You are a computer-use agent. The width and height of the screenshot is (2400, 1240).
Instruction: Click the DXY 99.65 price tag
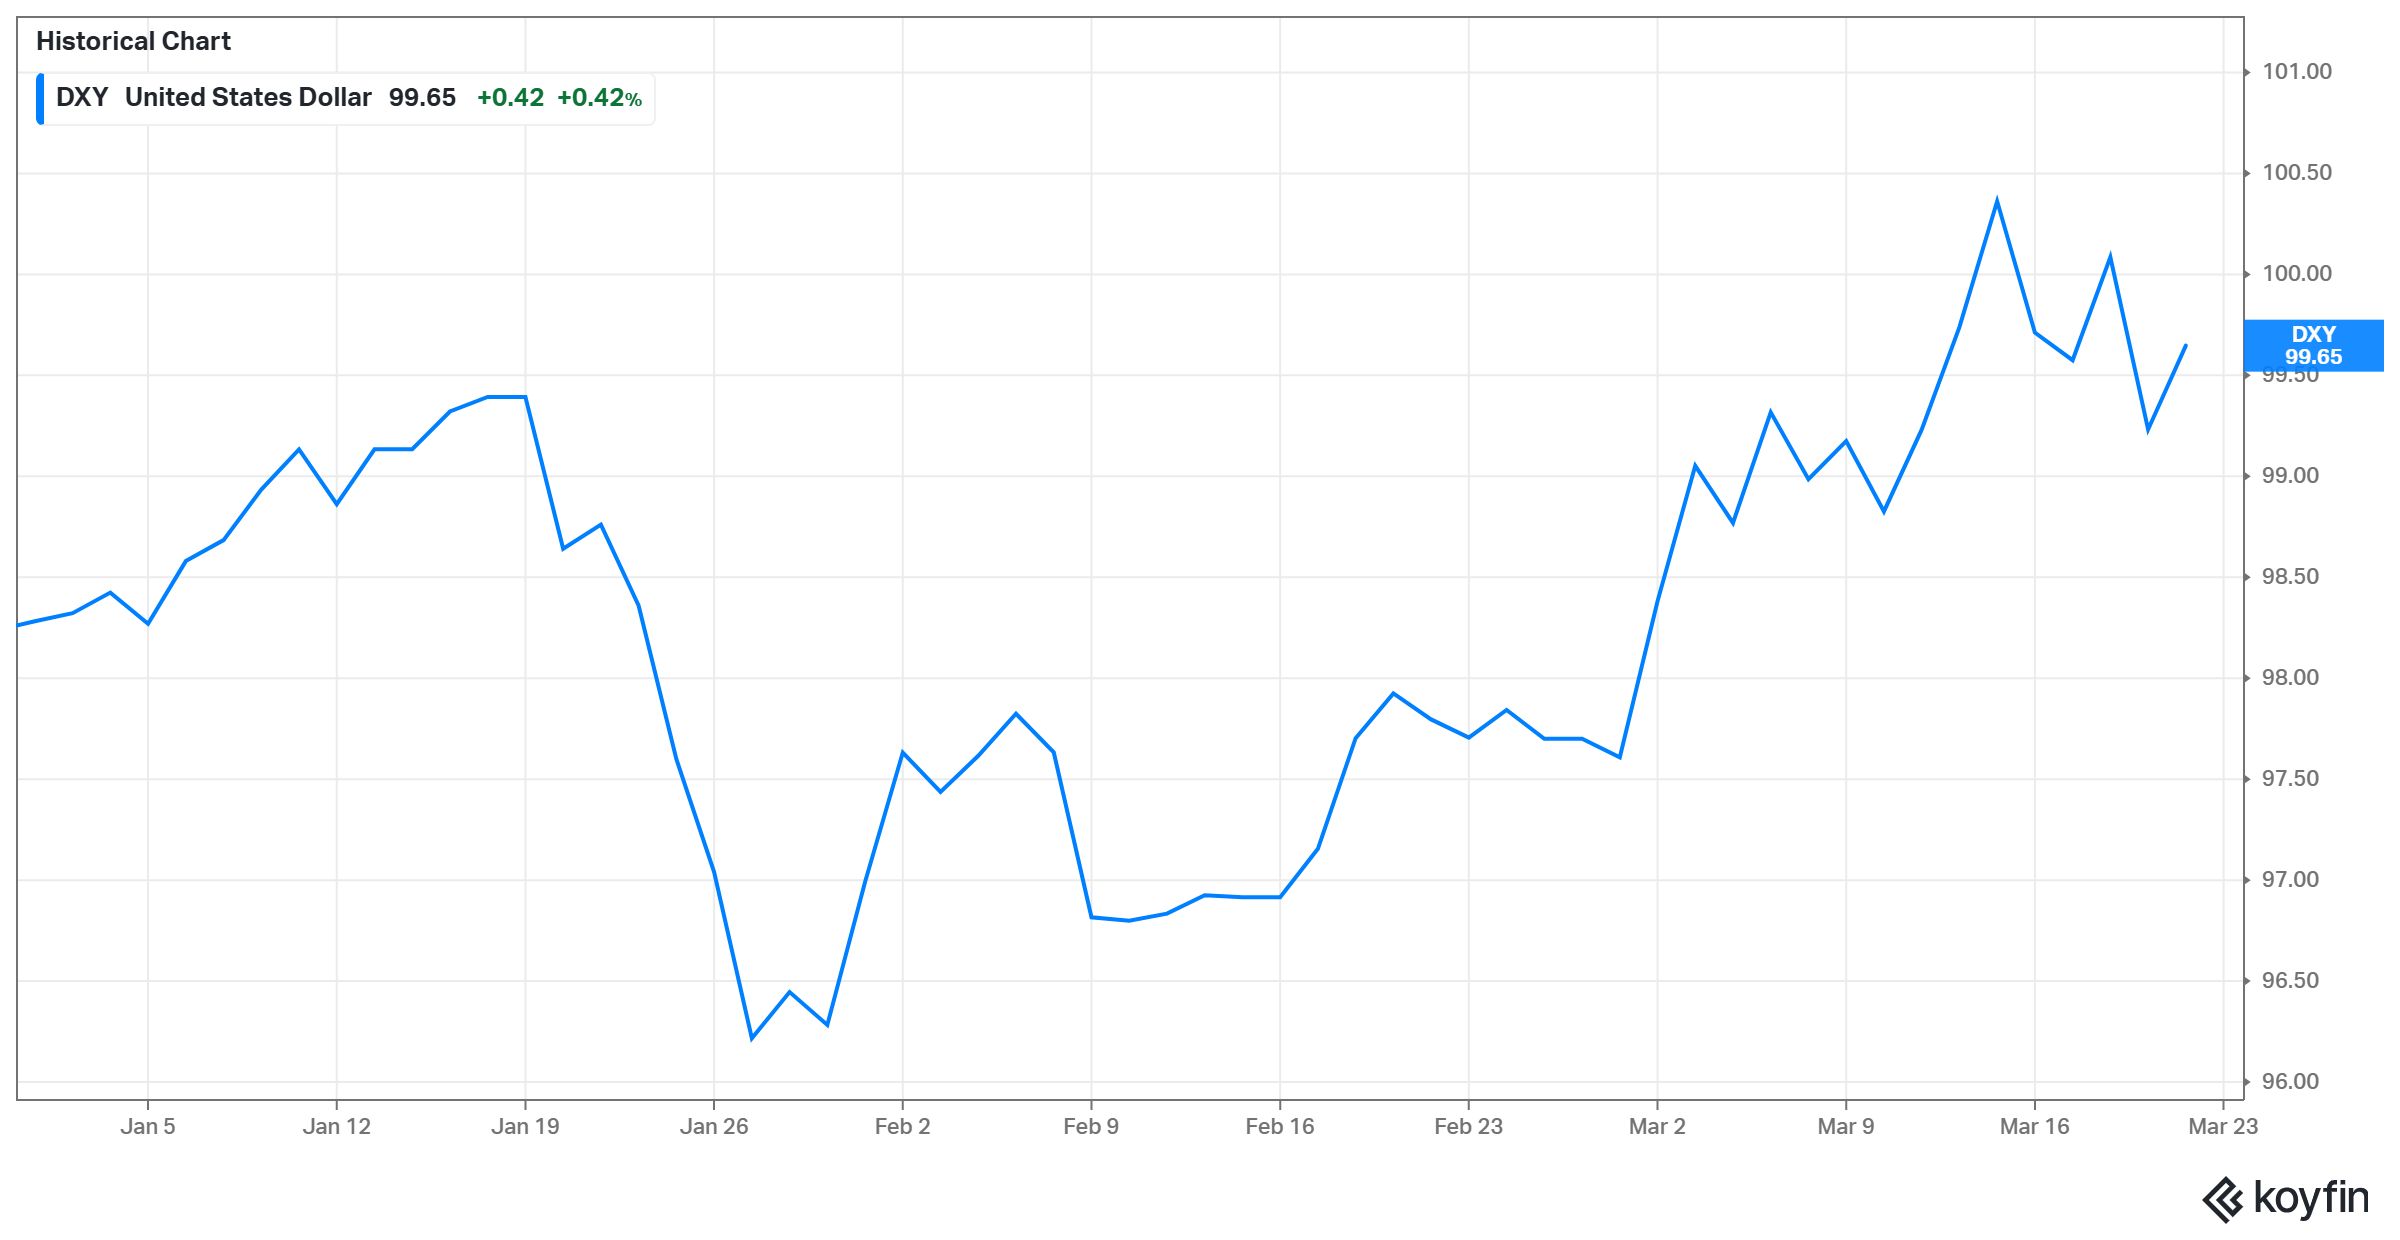[2313, 346]
